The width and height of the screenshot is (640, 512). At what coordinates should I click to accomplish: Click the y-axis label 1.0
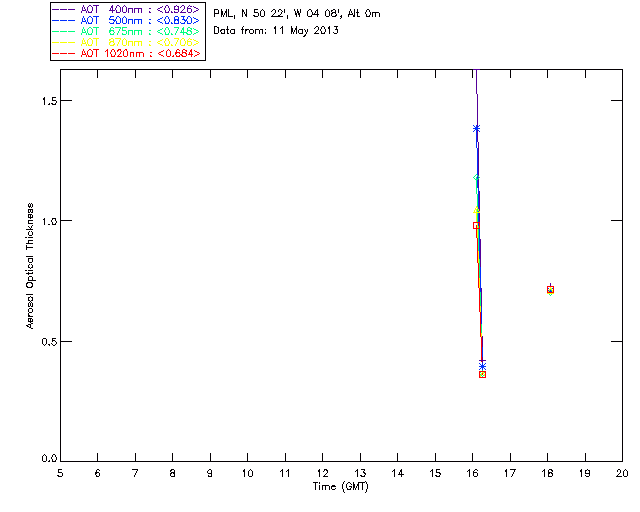click(48, 221)
